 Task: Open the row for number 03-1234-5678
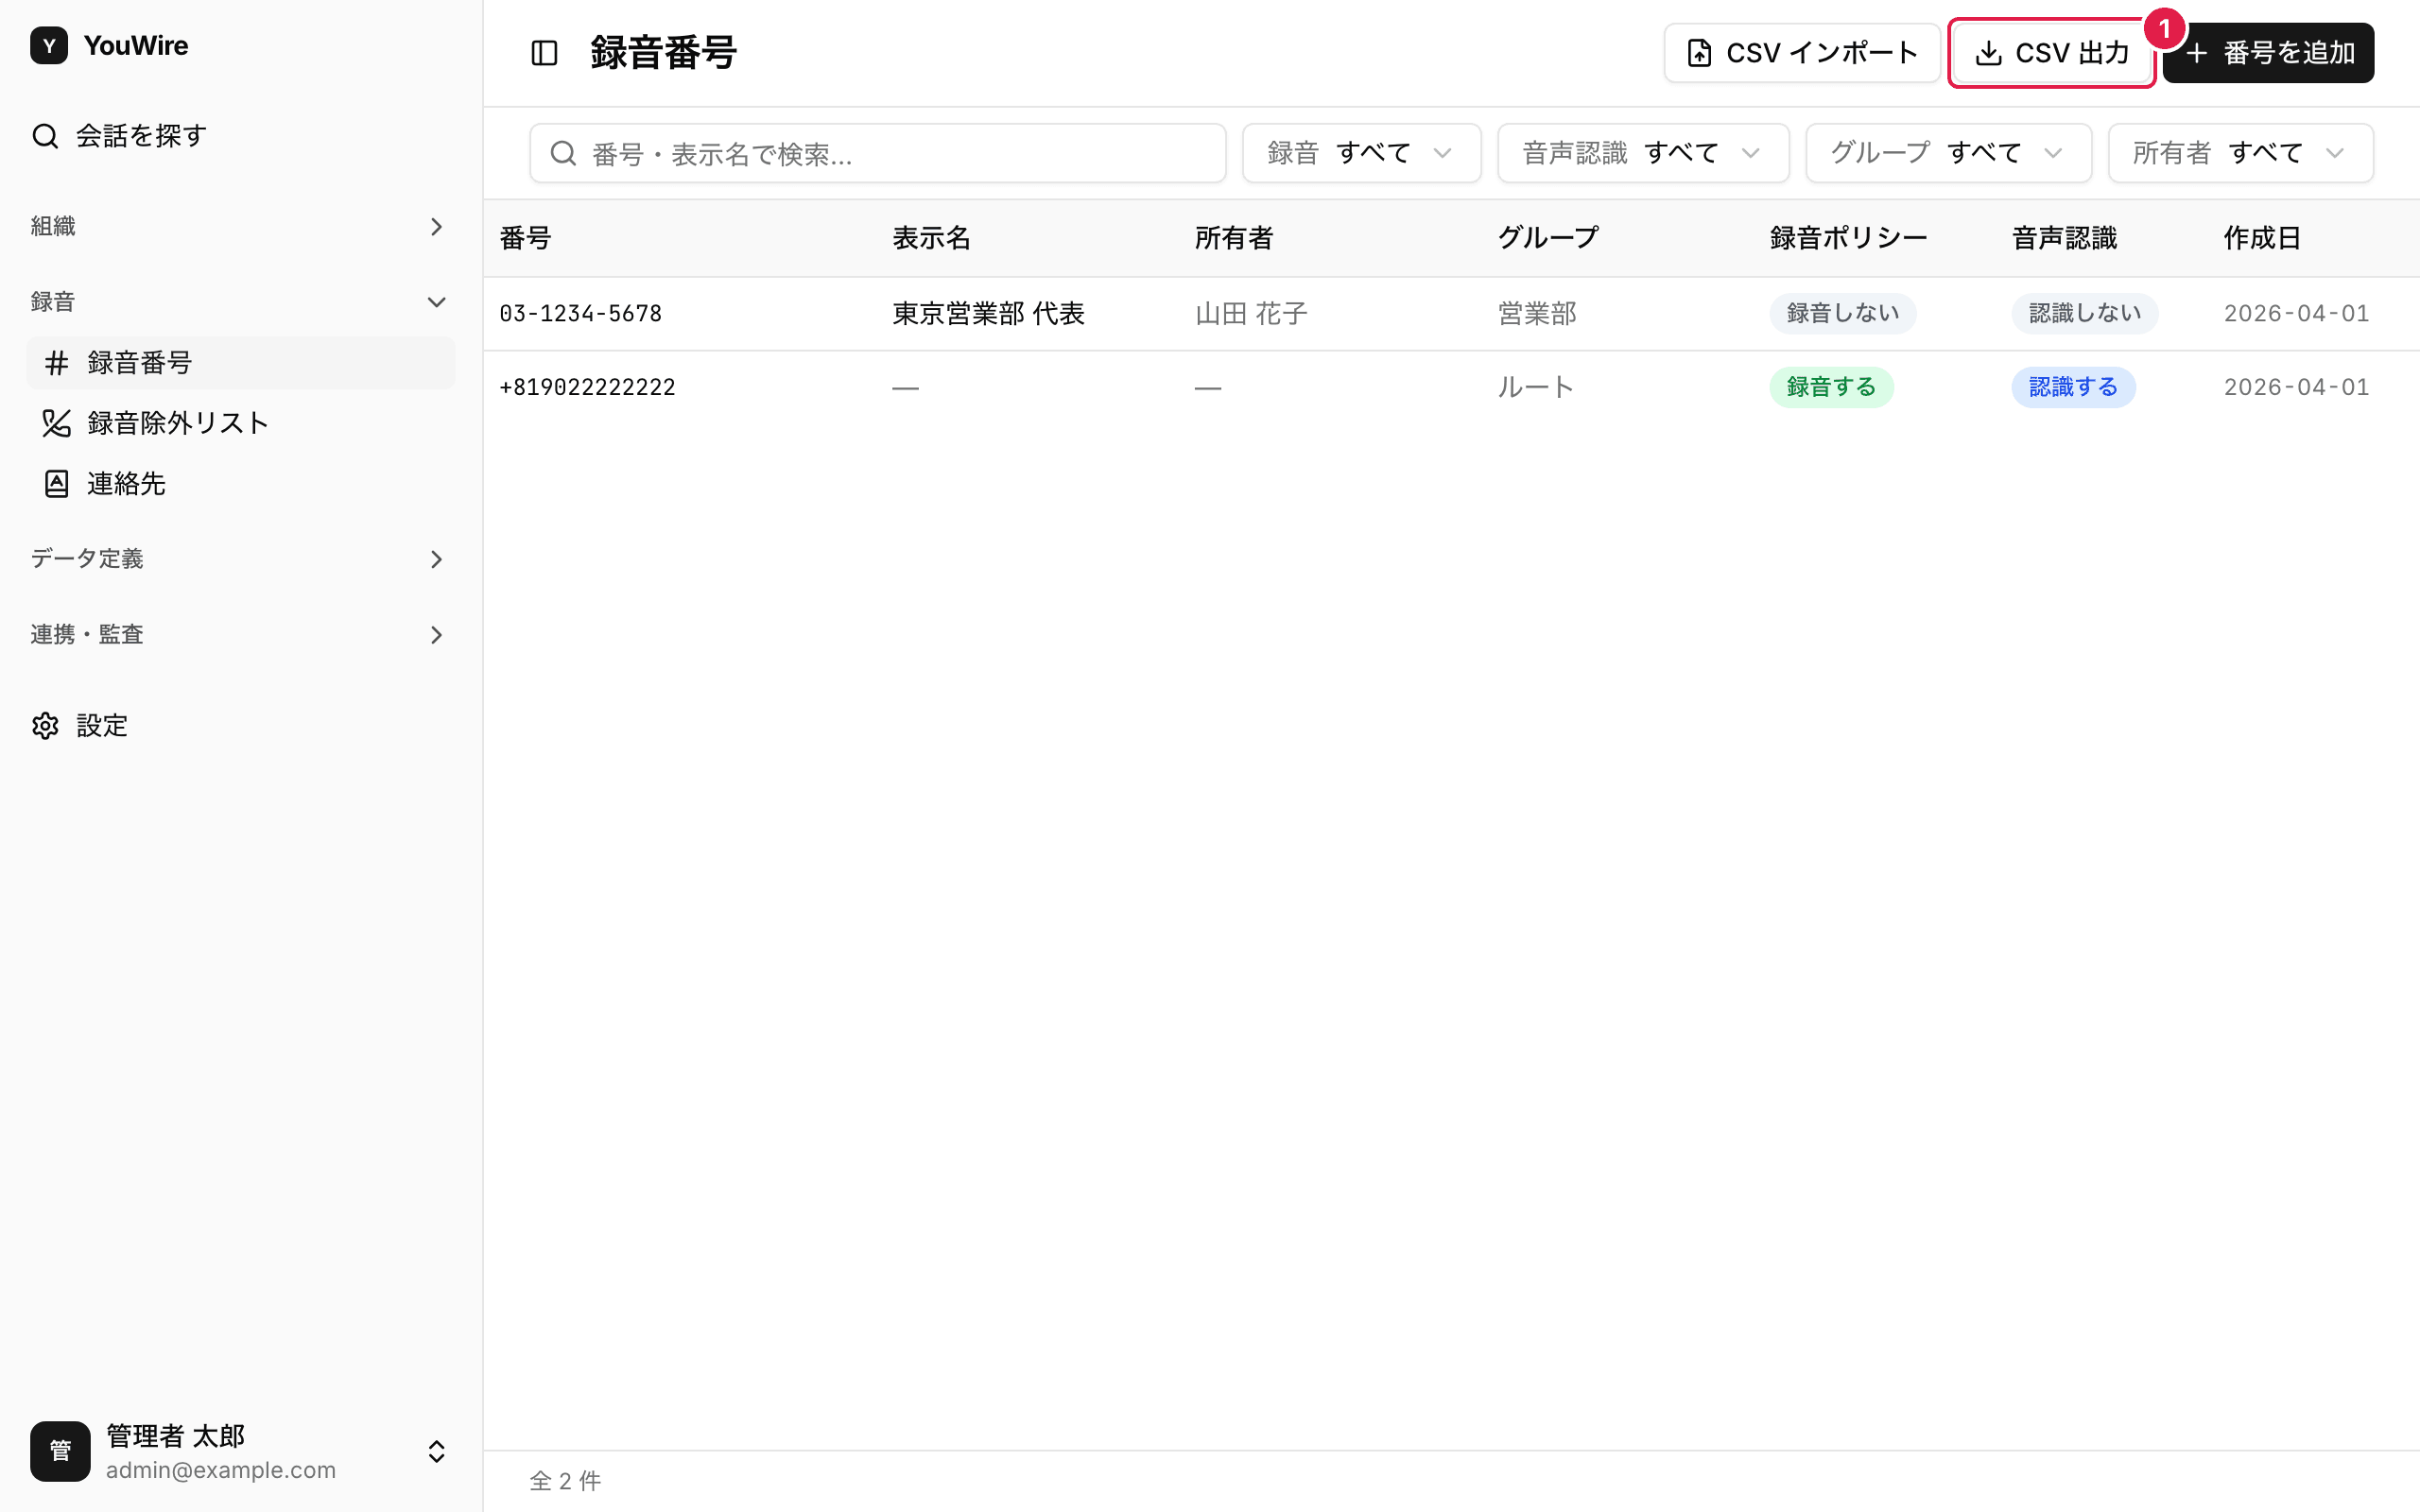(x=1451, y=314)
